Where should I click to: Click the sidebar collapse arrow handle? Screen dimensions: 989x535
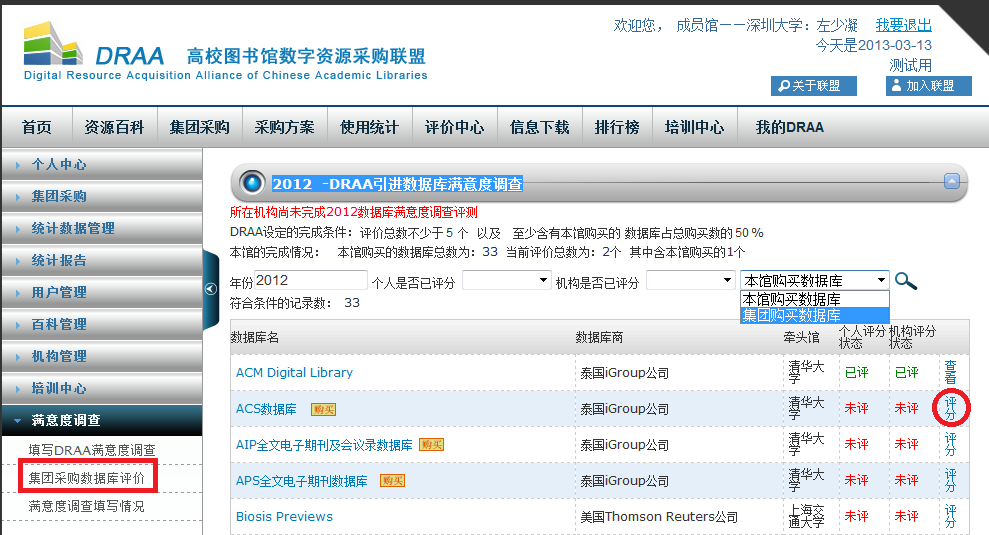click(x=210, y=288)
